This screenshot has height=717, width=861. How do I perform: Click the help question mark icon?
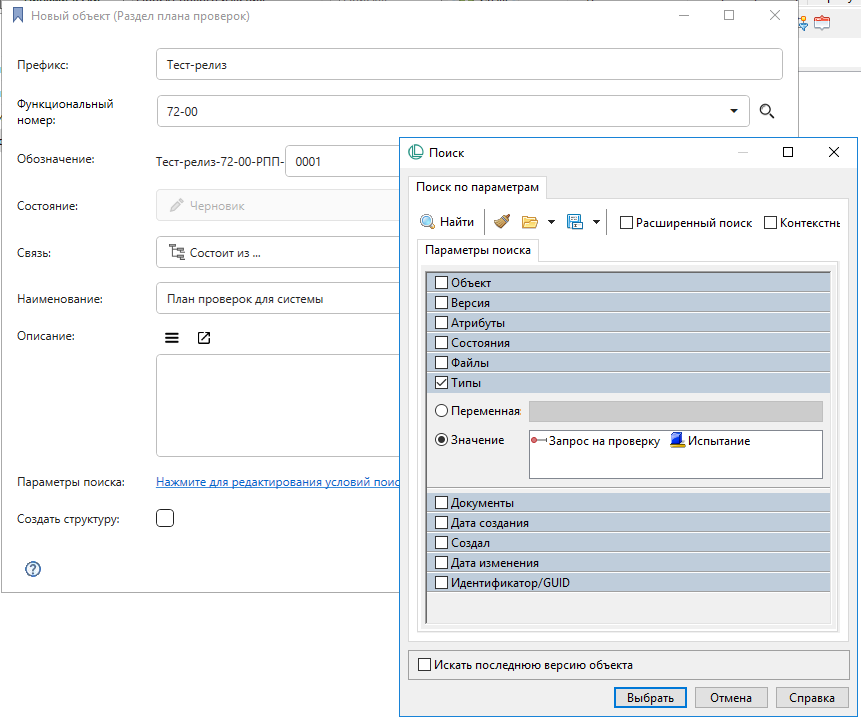(x=33, y=569)
